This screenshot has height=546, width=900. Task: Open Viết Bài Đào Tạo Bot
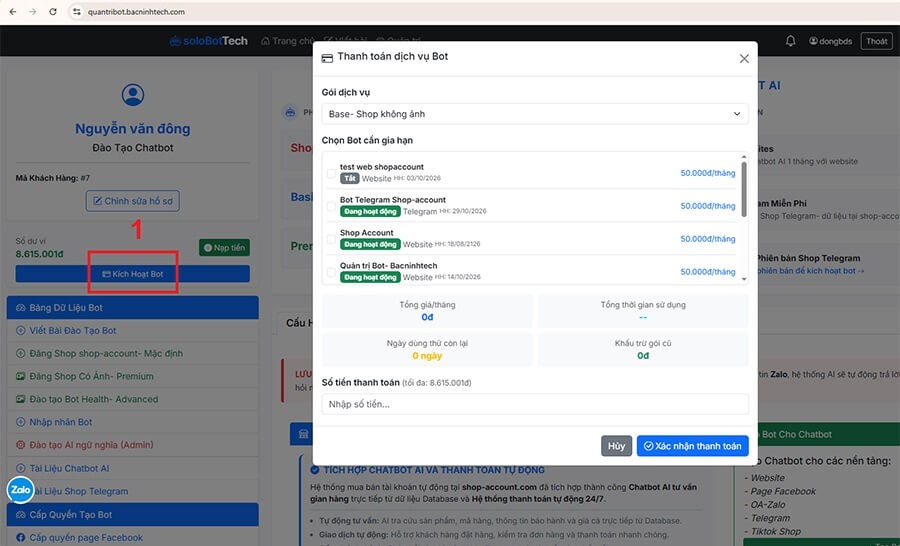click(133, 331)
